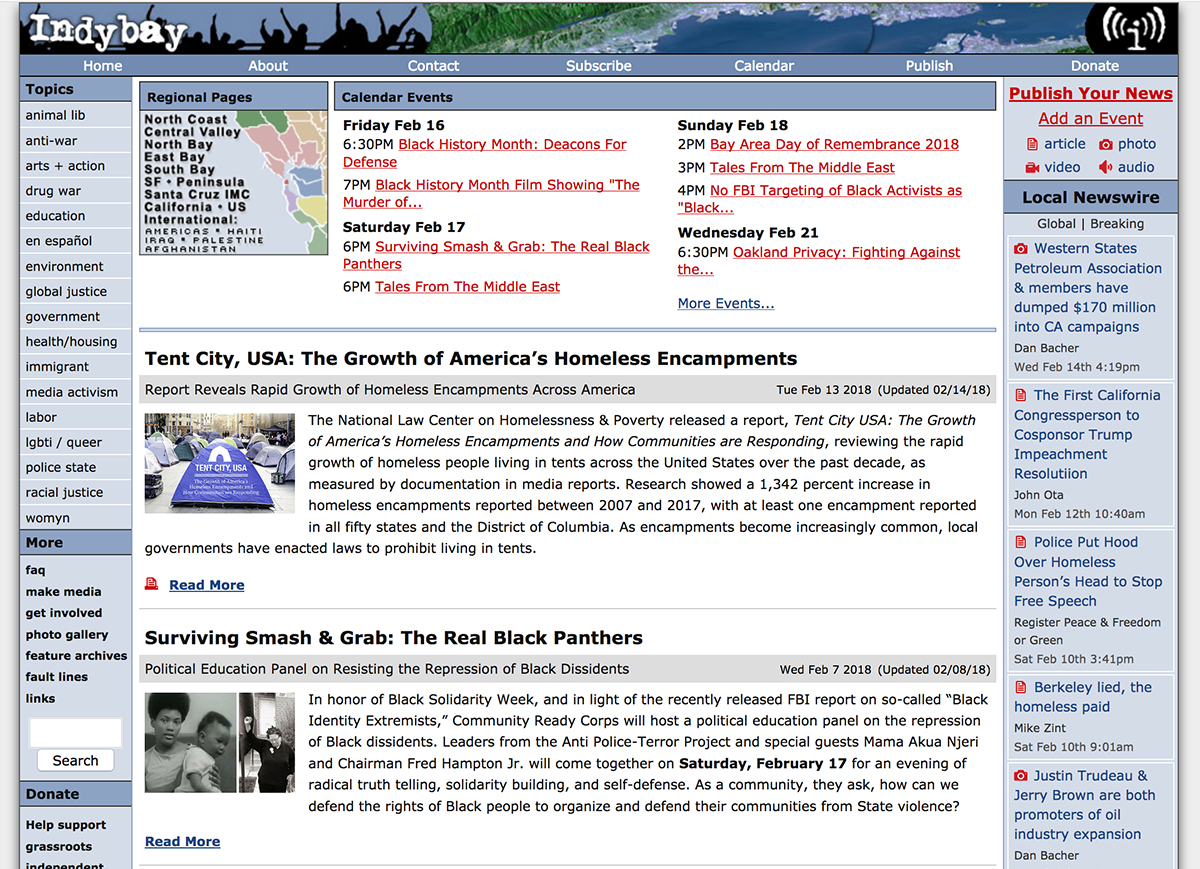The width and height of the screenshot is (1200, 869).
Task: Click the More Events link
Action: (x=726, y=303)
